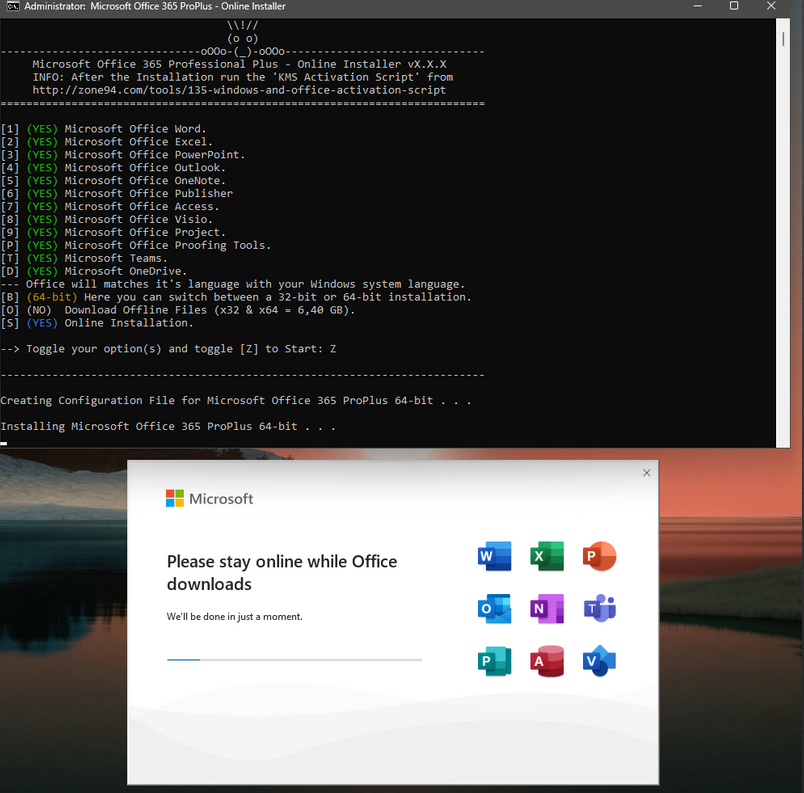Click the (NO) Download Offline Files option

[x=42, y=310]
